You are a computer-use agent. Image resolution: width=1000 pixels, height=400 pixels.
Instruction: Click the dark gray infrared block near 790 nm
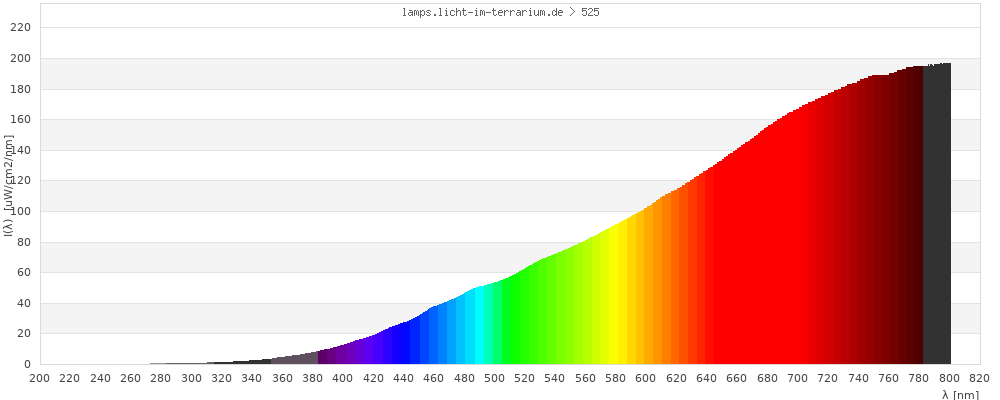937,220
